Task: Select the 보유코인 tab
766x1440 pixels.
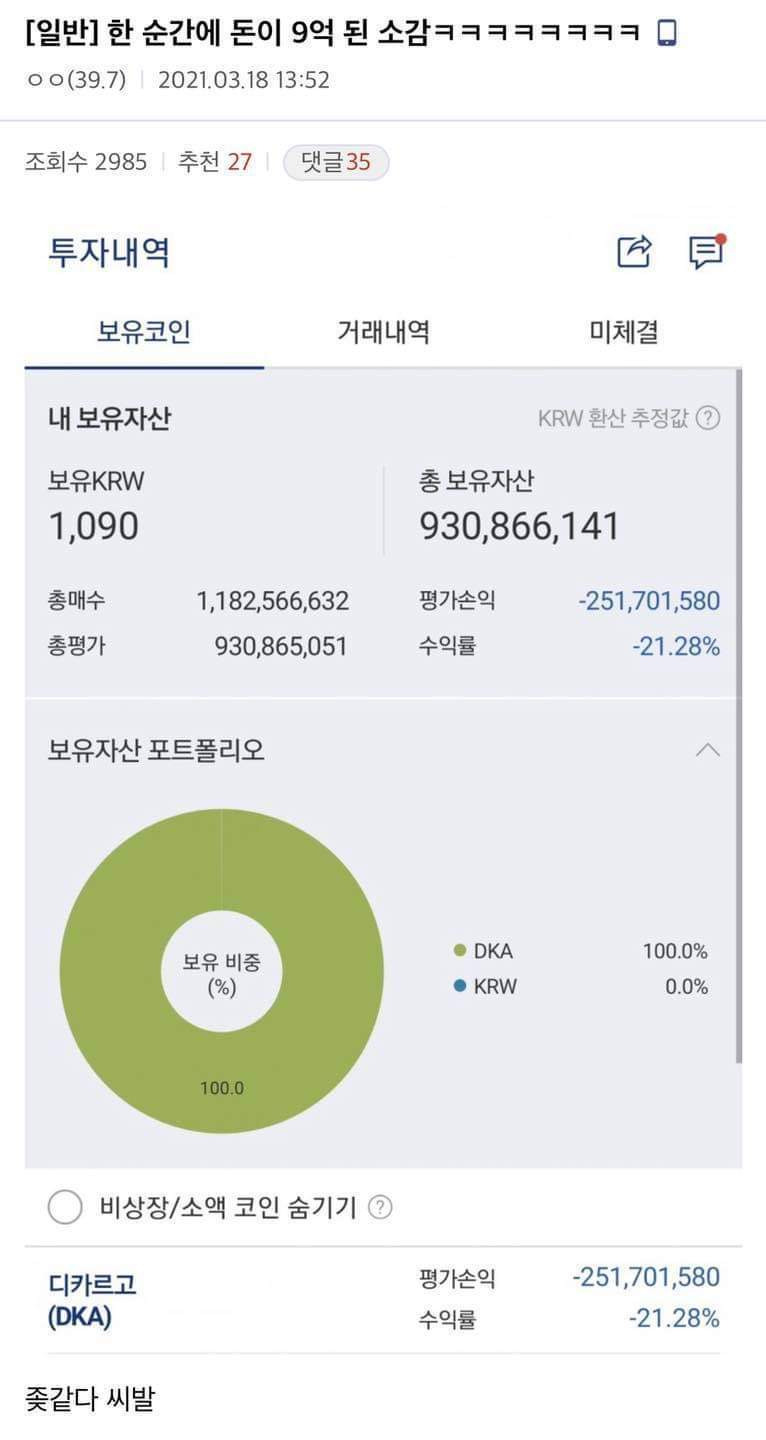Action: [x=144, y=332]
